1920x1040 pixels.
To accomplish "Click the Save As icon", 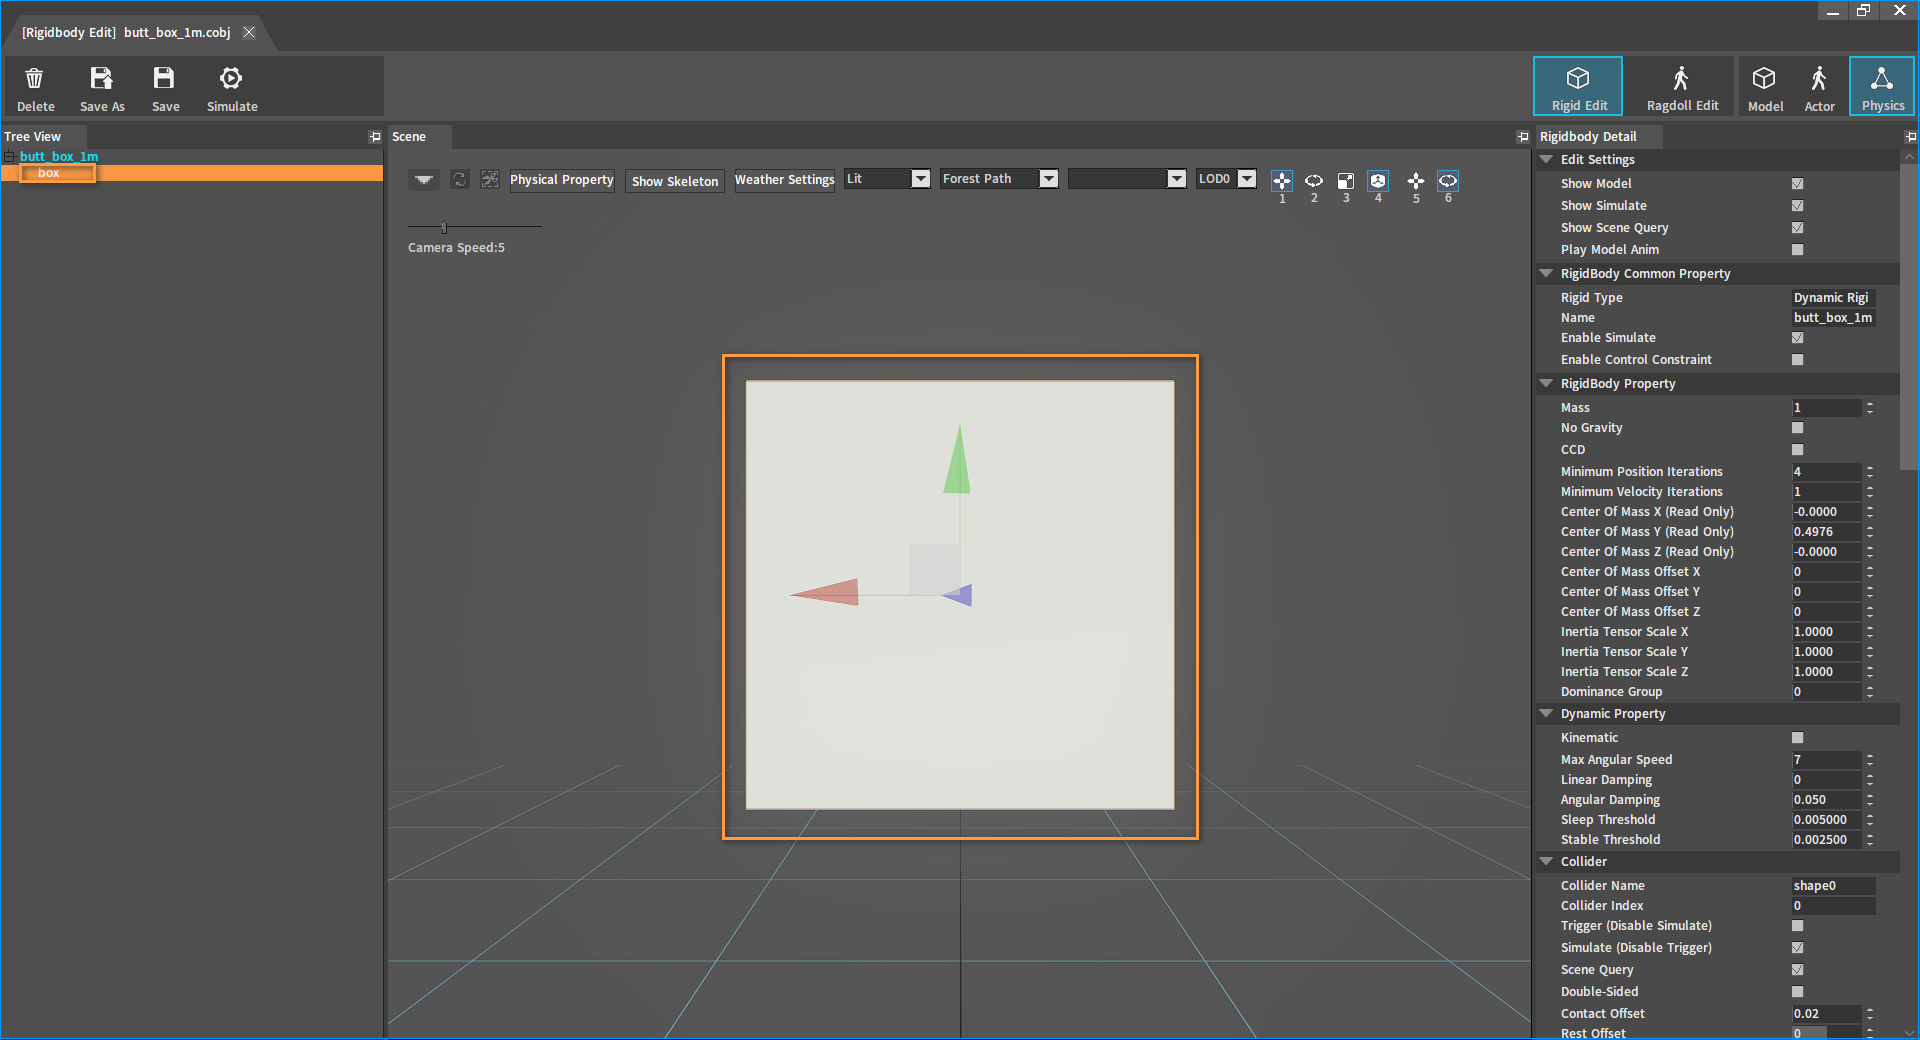I will click(101, 79).
